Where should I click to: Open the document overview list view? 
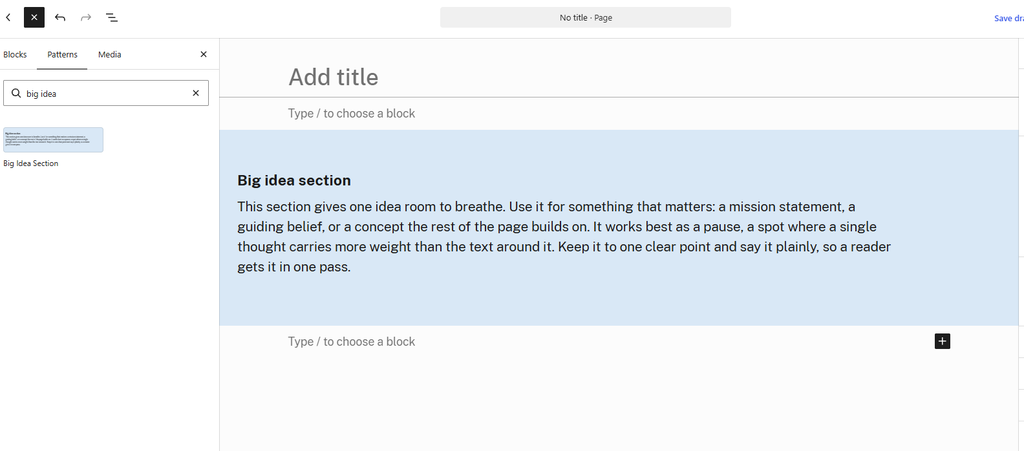click(x=112, y=18)
